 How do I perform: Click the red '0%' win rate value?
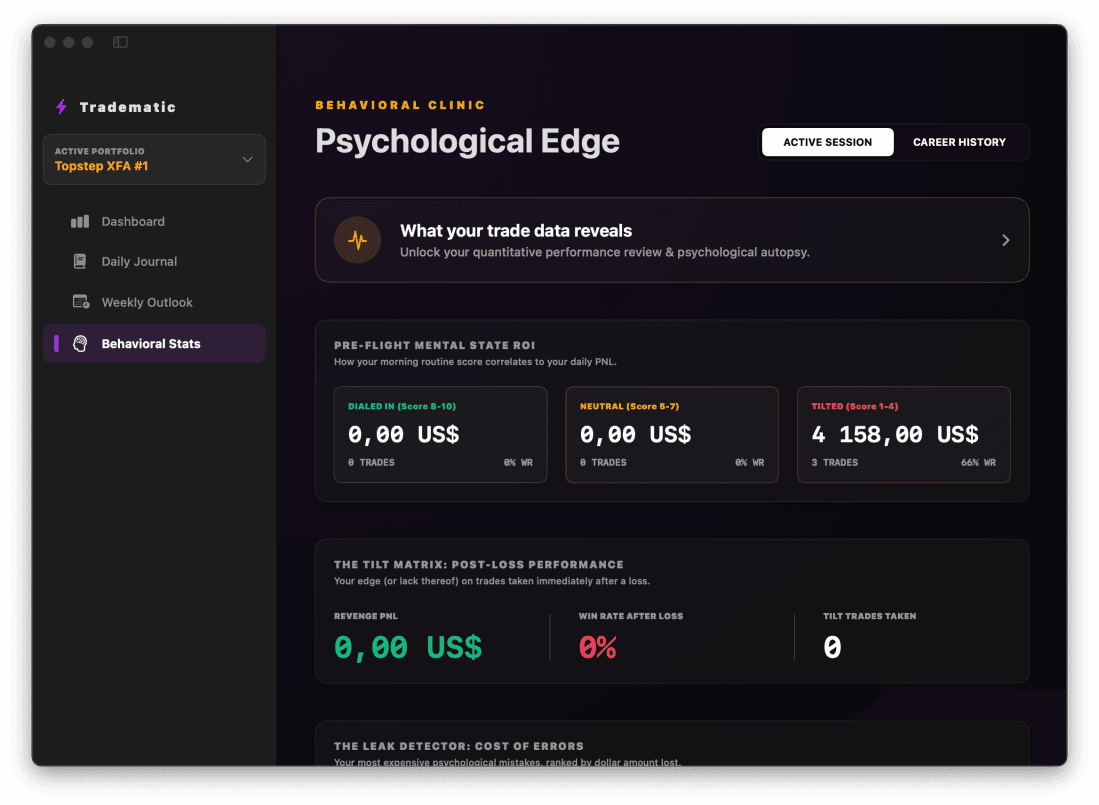(598, 647)
